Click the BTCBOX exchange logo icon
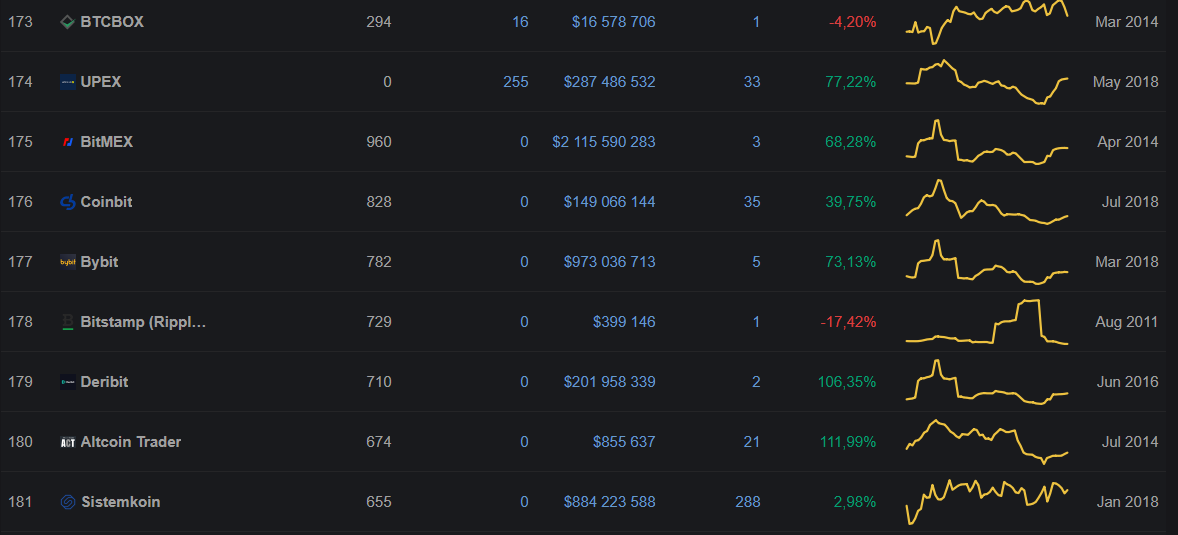Screen dimensions: 1178x535 pos(68,22)
